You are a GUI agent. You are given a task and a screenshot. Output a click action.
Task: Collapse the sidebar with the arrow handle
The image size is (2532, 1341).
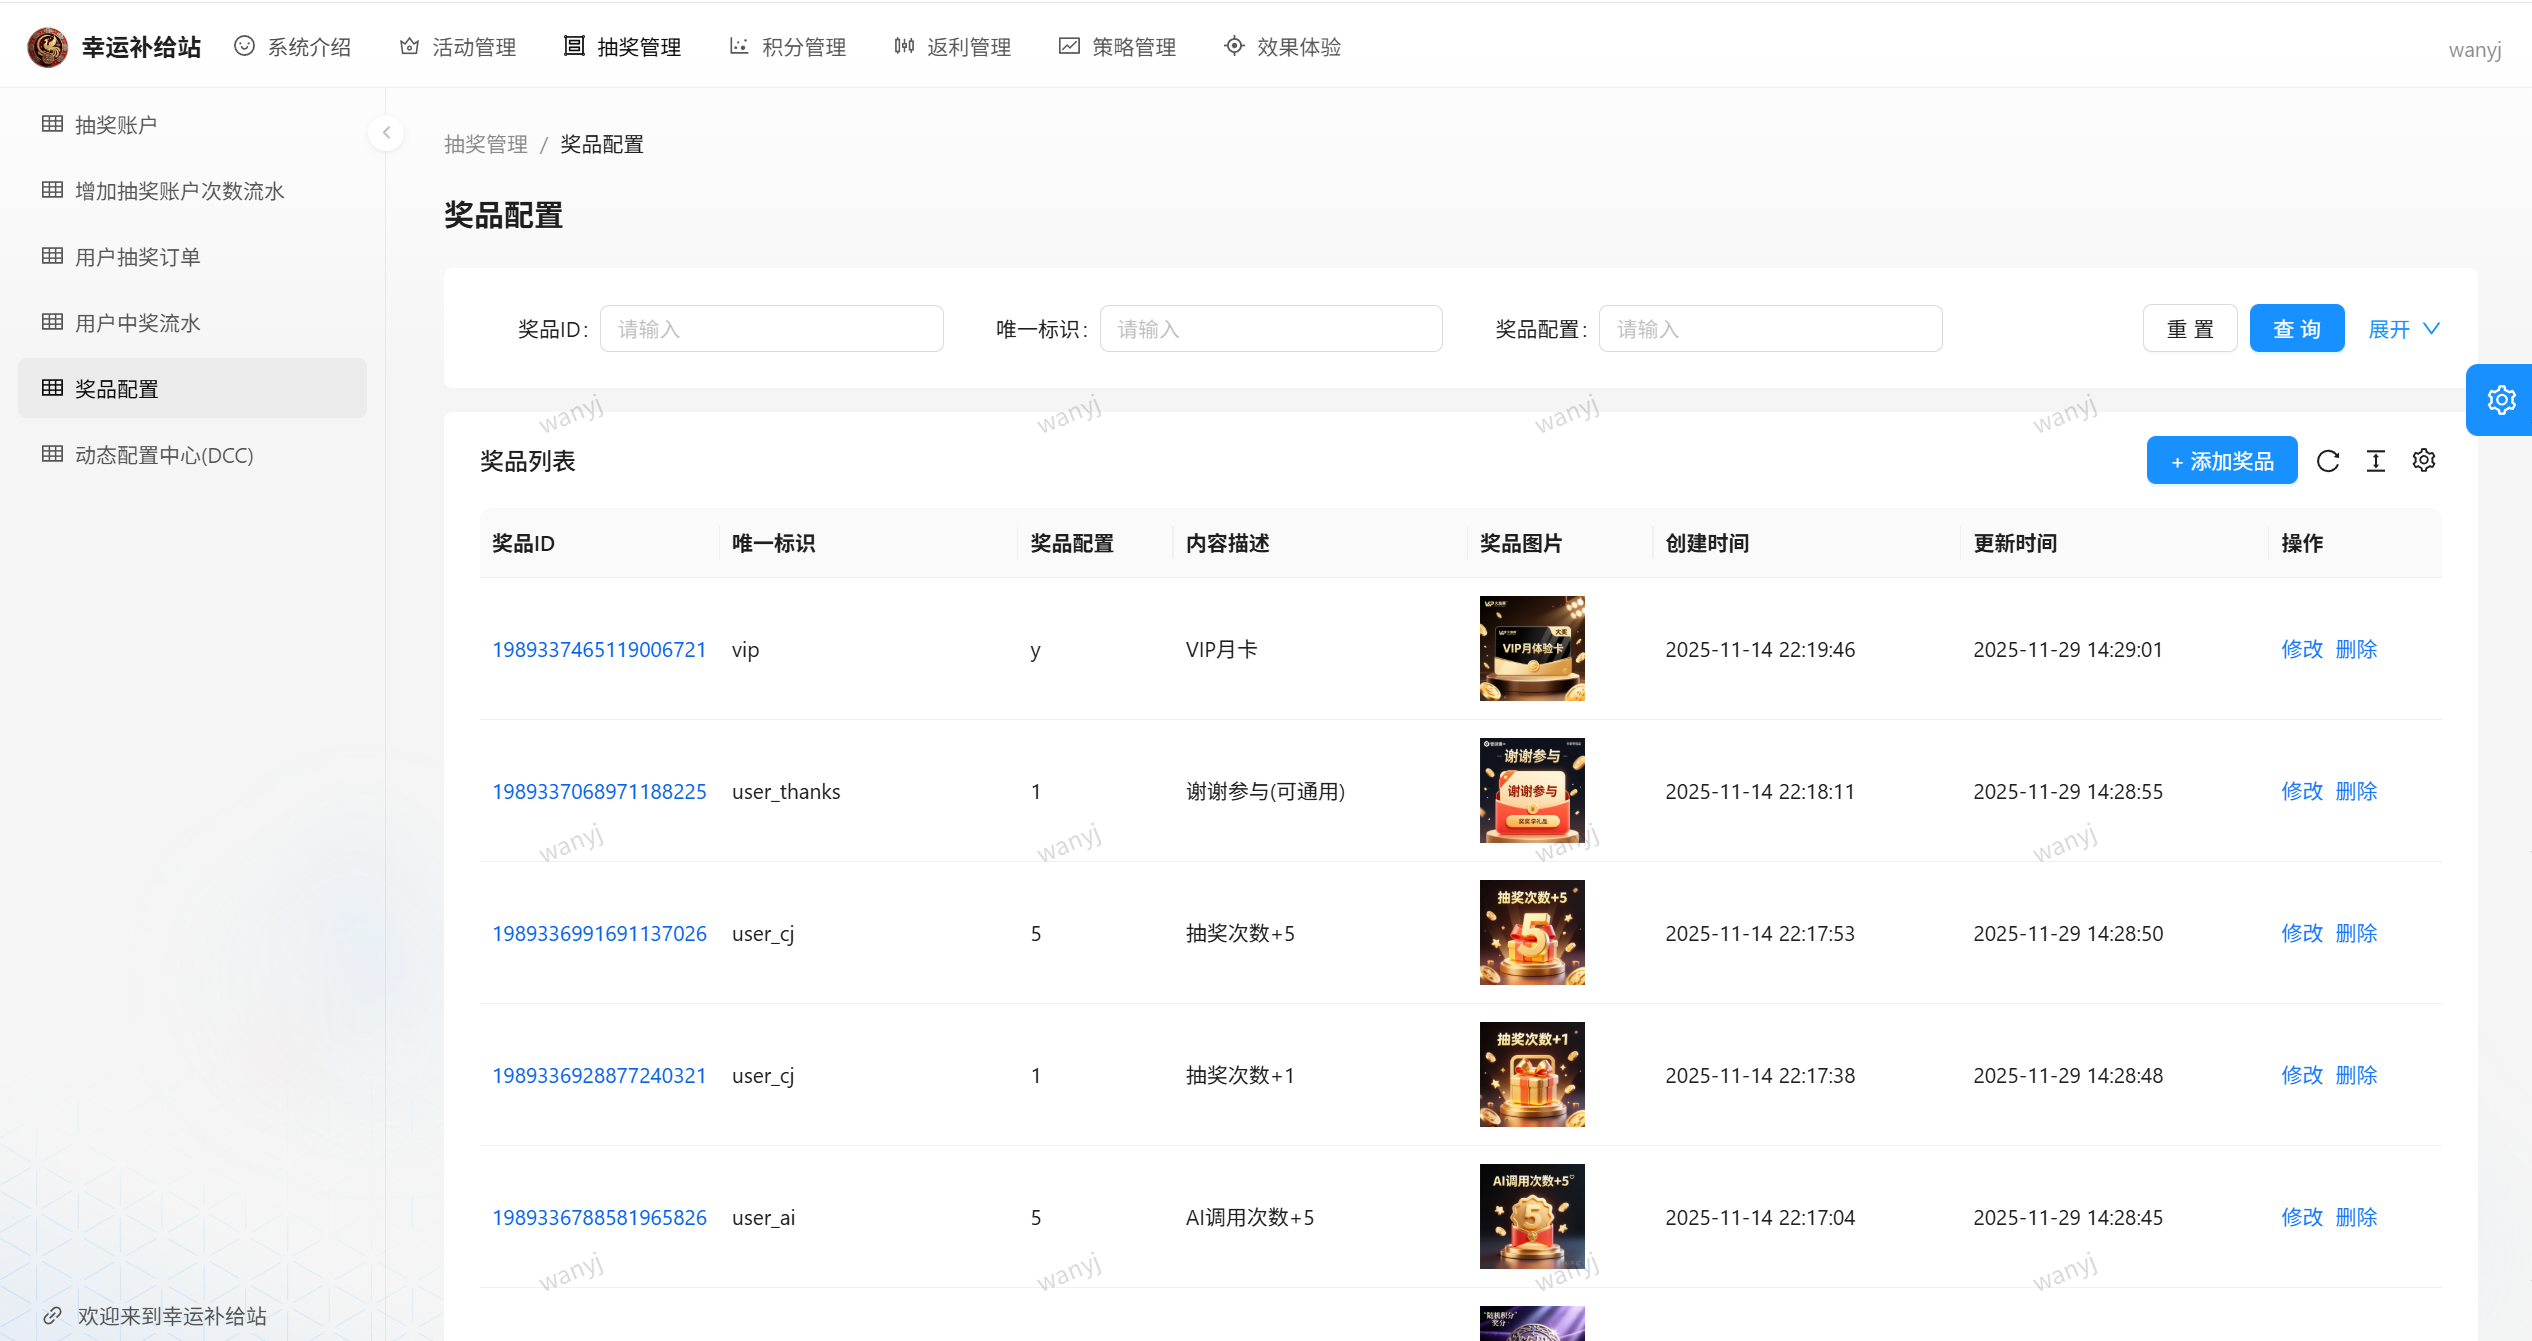[386, 133]
